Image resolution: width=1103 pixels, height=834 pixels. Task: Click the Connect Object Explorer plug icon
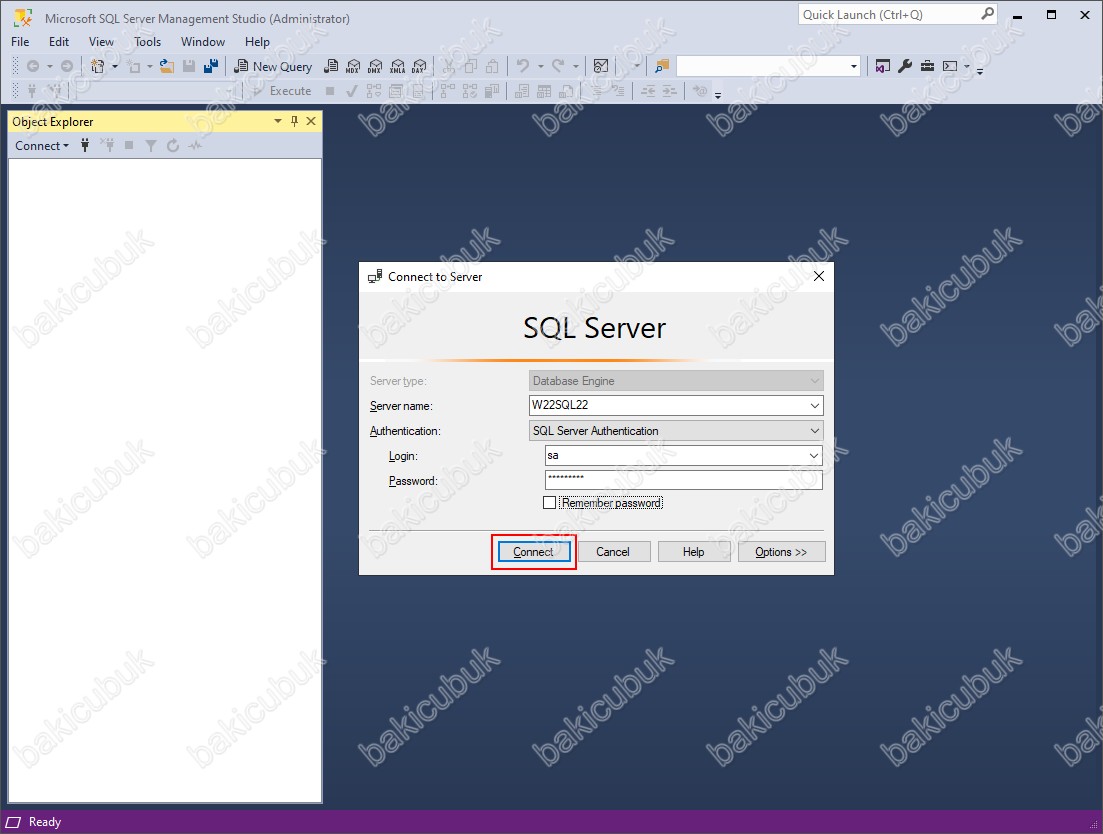pos(85,146)
